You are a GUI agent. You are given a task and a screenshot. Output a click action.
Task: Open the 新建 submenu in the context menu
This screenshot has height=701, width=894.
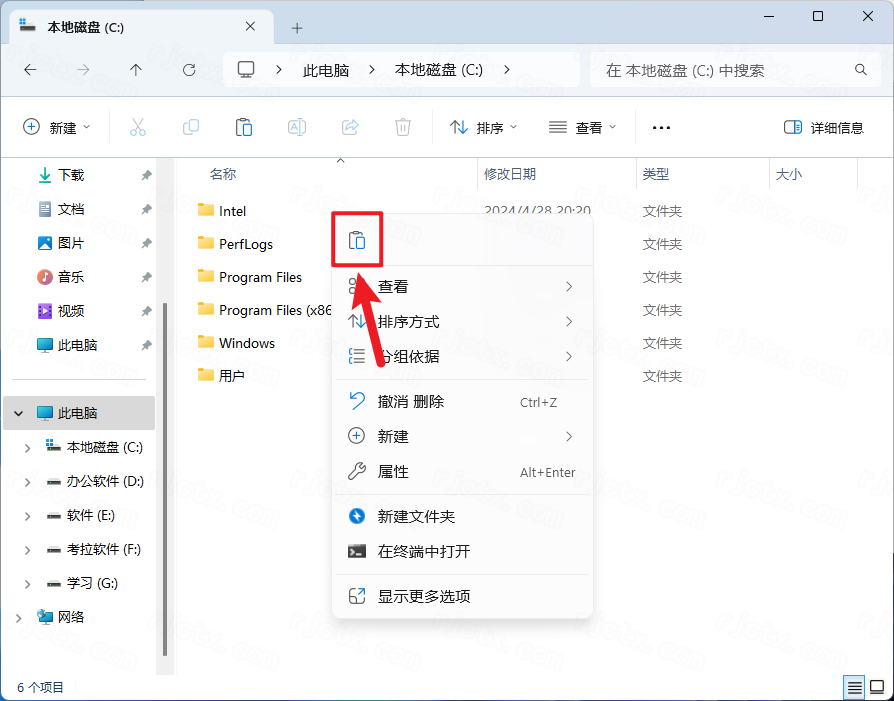click(462, 436)
